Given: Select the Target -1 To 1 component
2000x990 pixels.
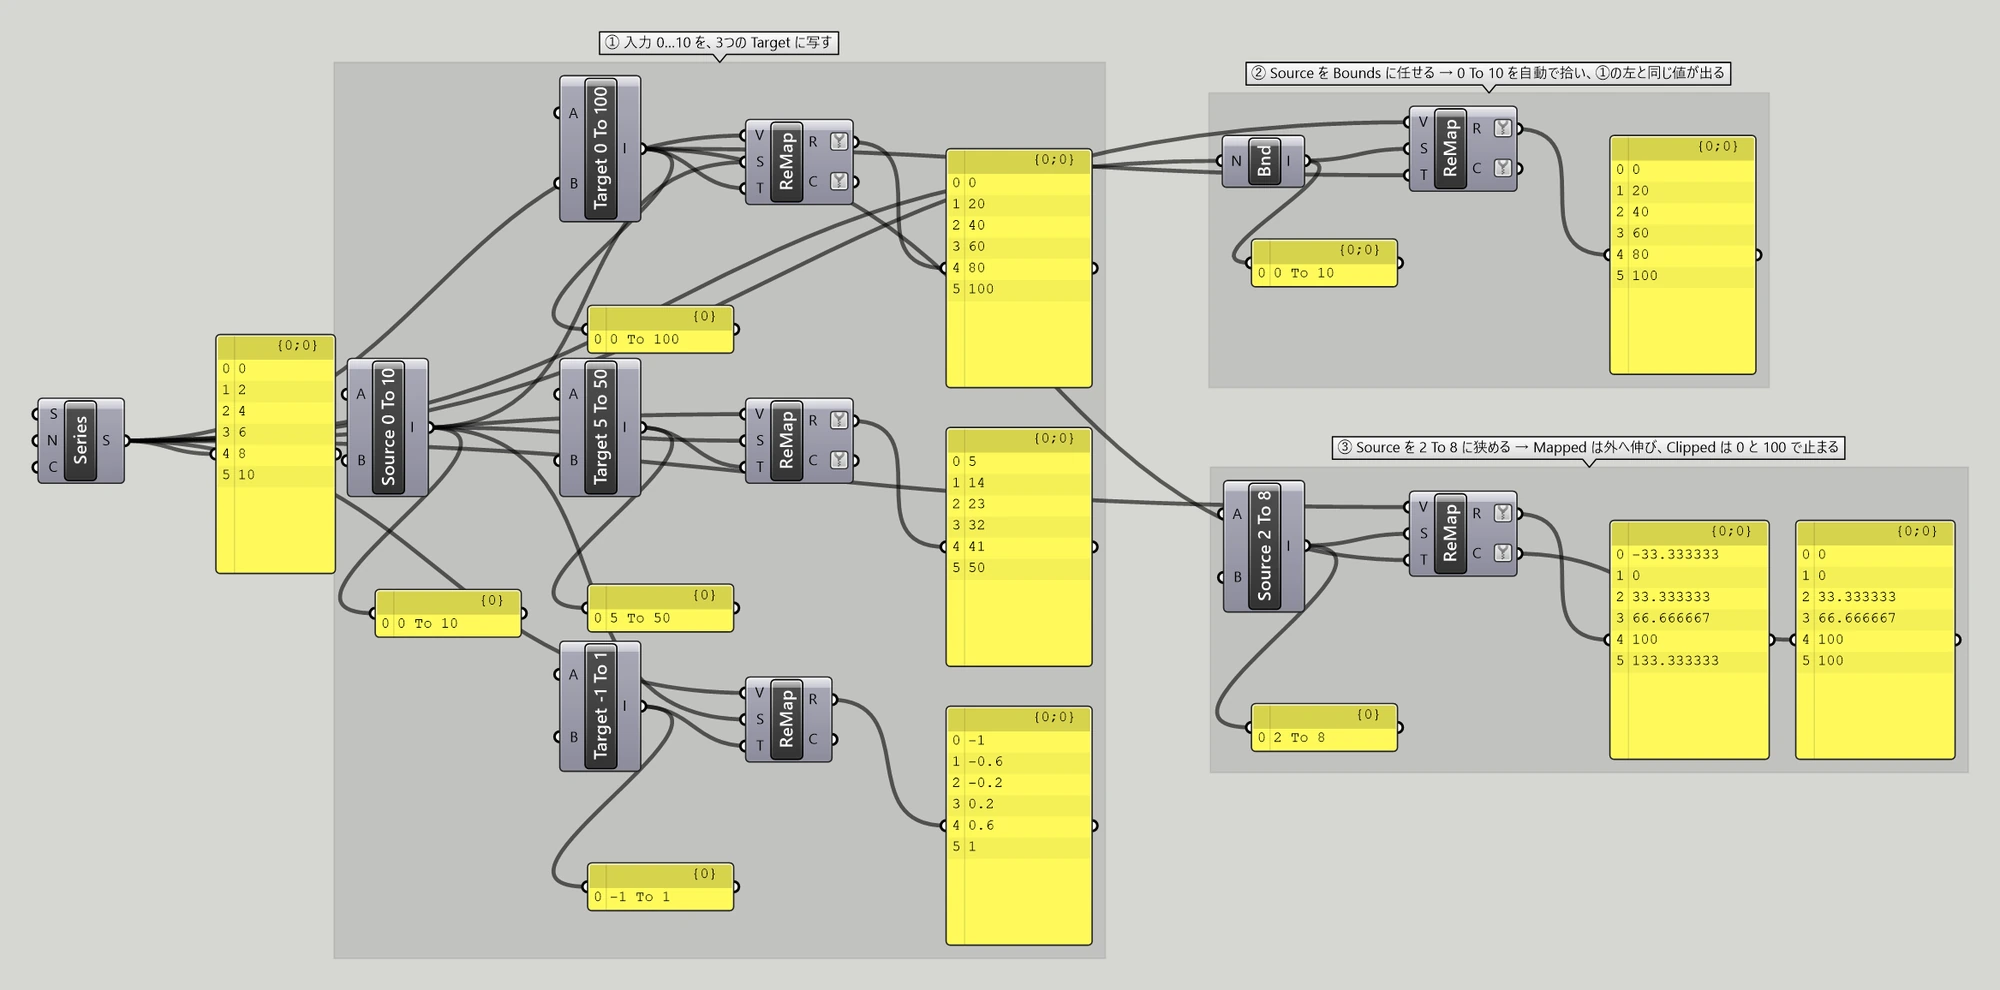Looking at the screenshot, I should pos(600,706).
